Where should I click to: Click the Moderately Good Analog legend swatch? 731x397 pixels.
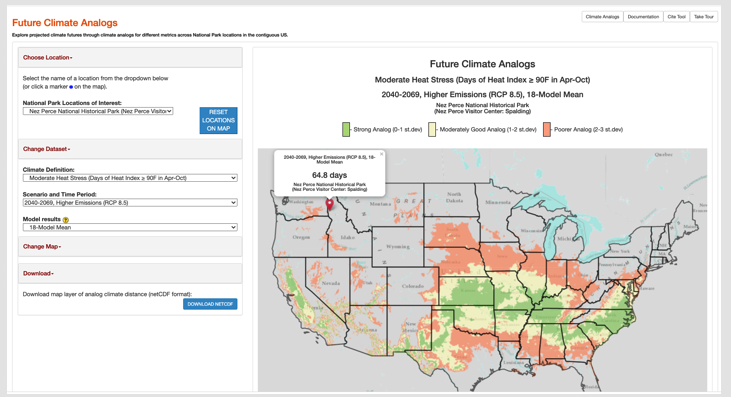click(432, 130)
